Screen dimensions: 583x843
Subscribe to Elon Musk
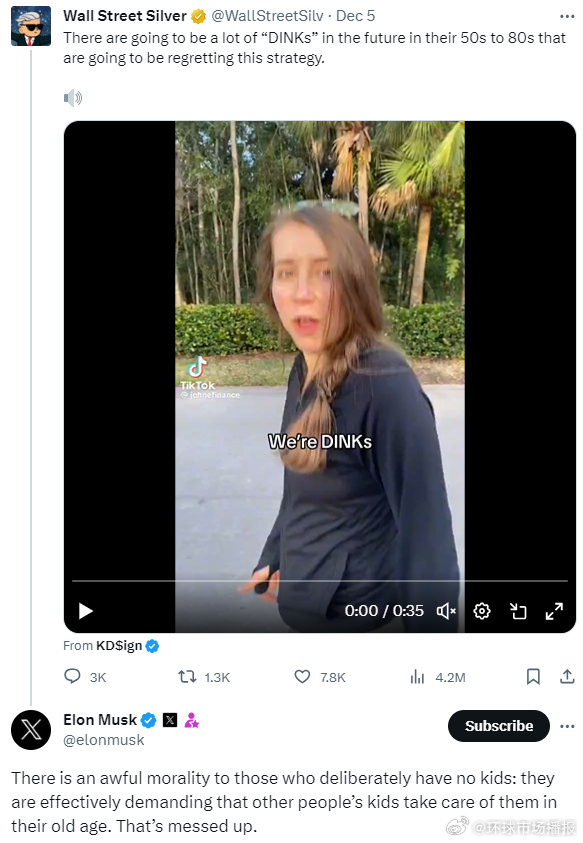[x=499, y=726]
